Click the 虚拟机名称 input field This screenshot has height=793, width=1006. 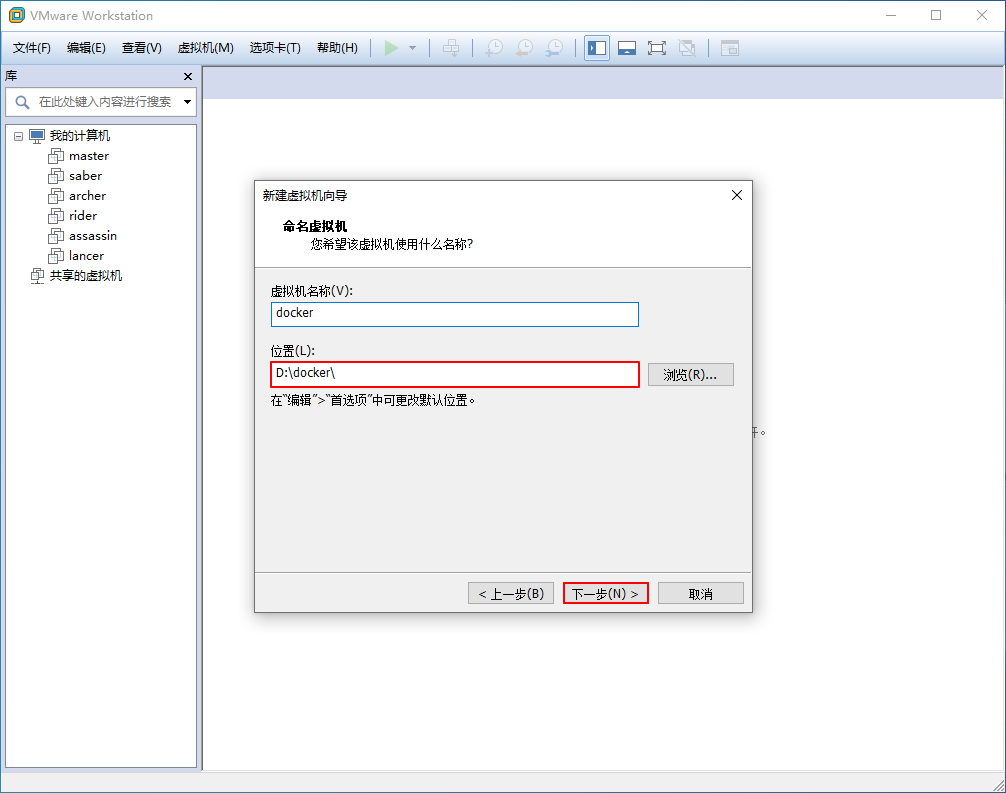click(454, 314)
